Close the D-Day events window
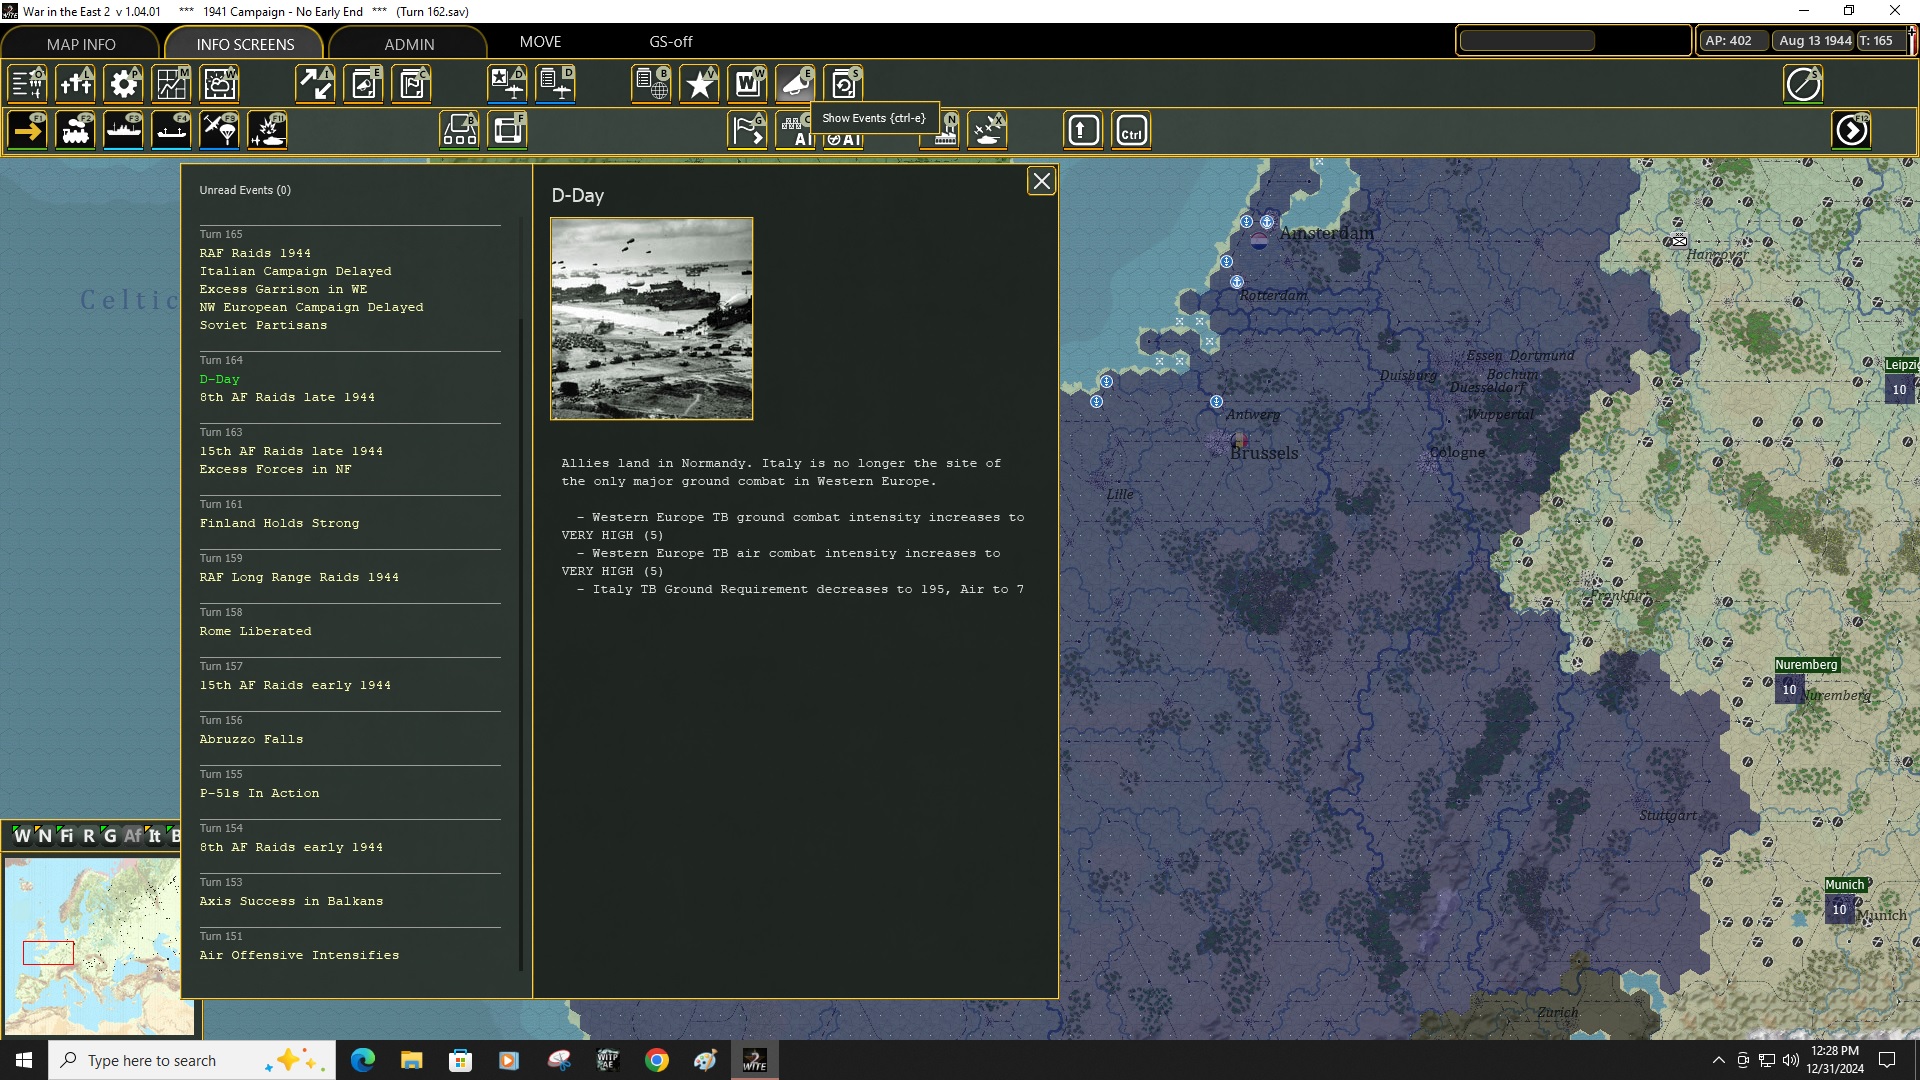 click(x=1041, y=181)
